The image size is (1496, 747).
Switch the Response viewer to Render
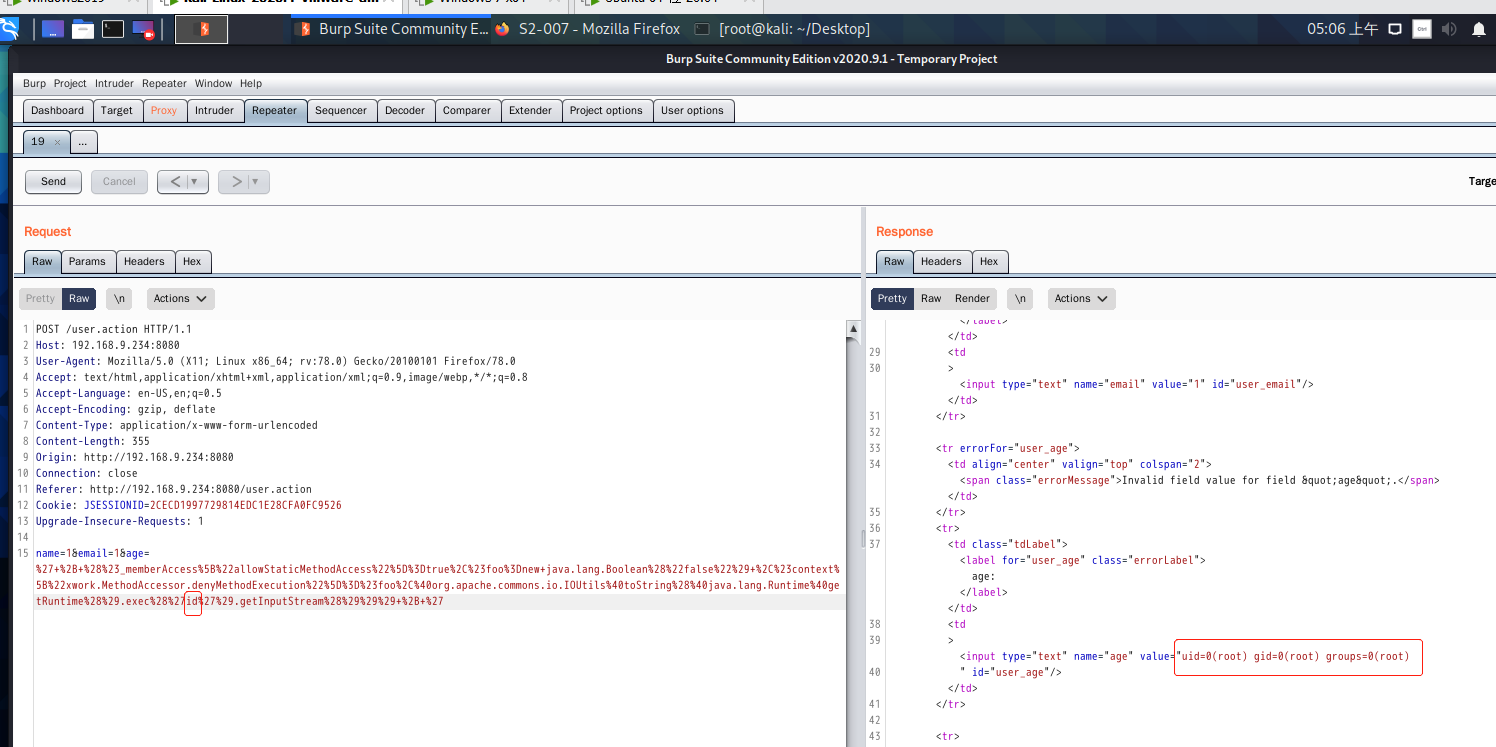[973, 298]
